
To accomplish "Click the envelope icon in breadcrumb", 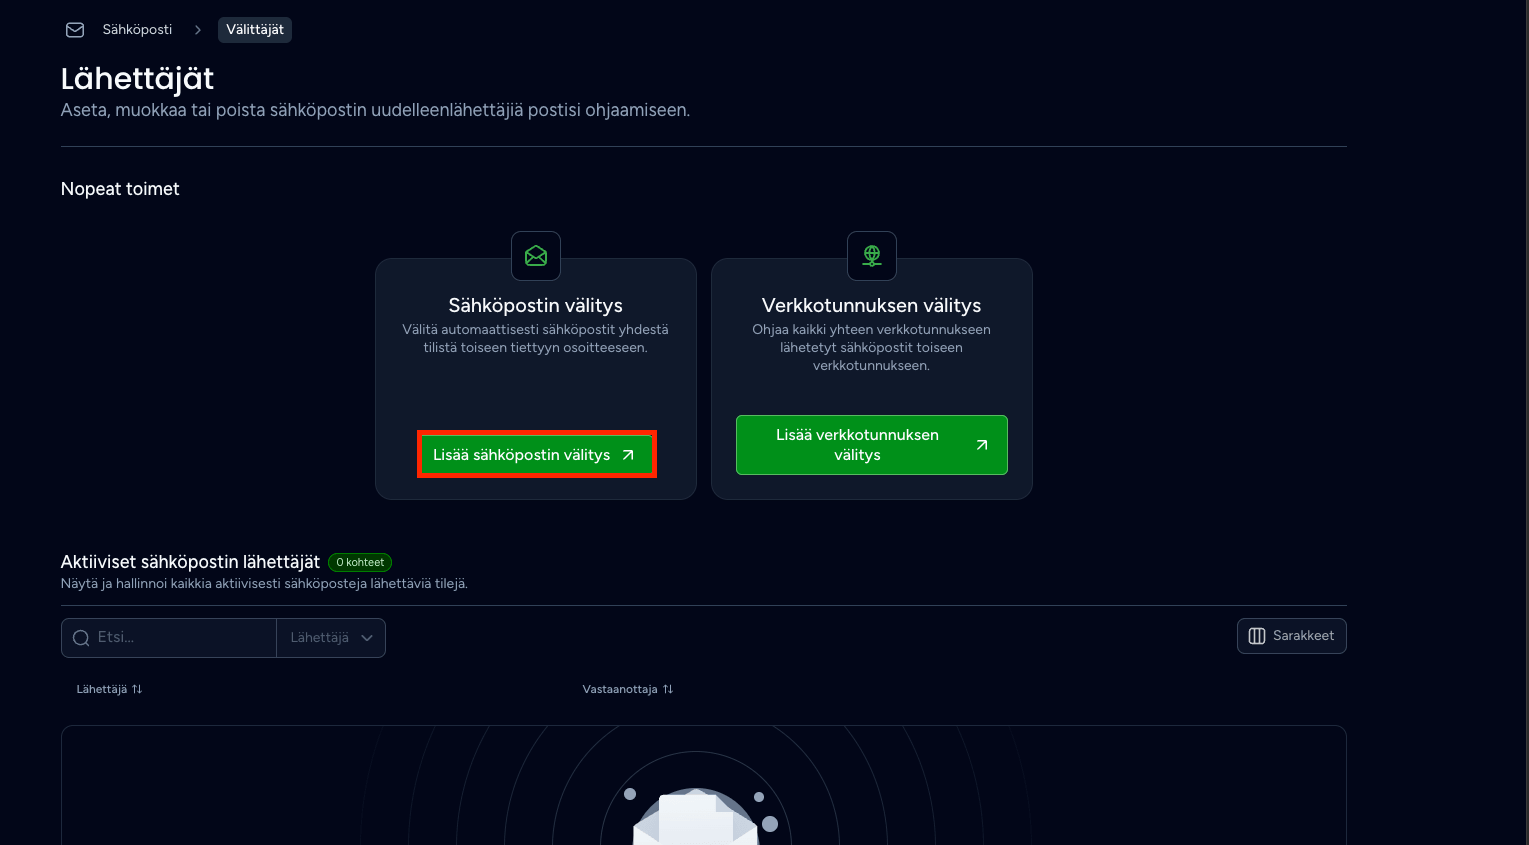I will tap(75, 30).
